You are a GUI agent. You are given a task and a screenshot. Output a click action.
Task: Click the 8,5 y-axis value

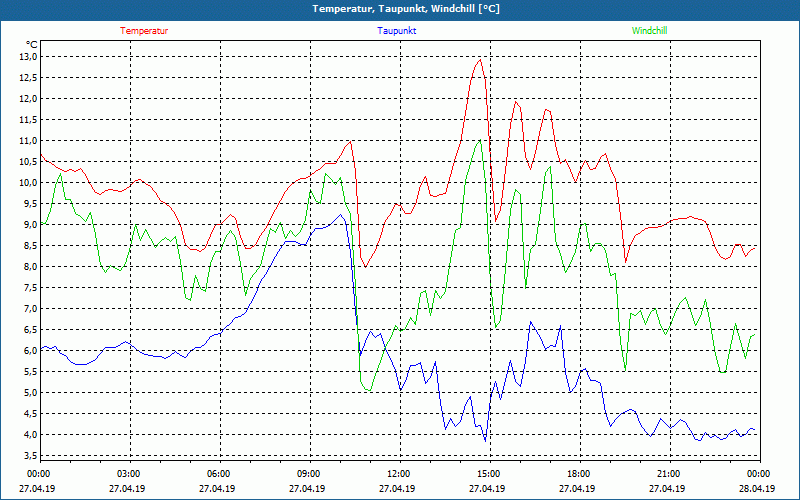coord(31,245)
